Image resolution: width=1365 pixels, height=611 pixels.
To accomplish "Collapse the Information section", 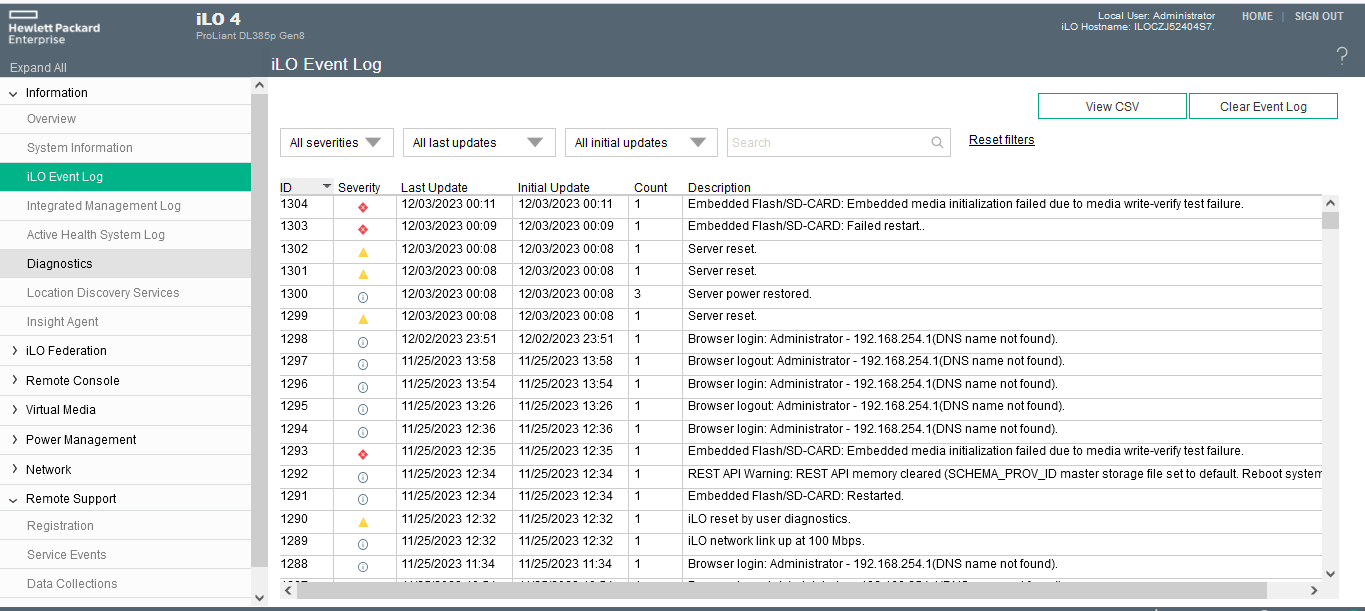I will (x=14, y=93).
